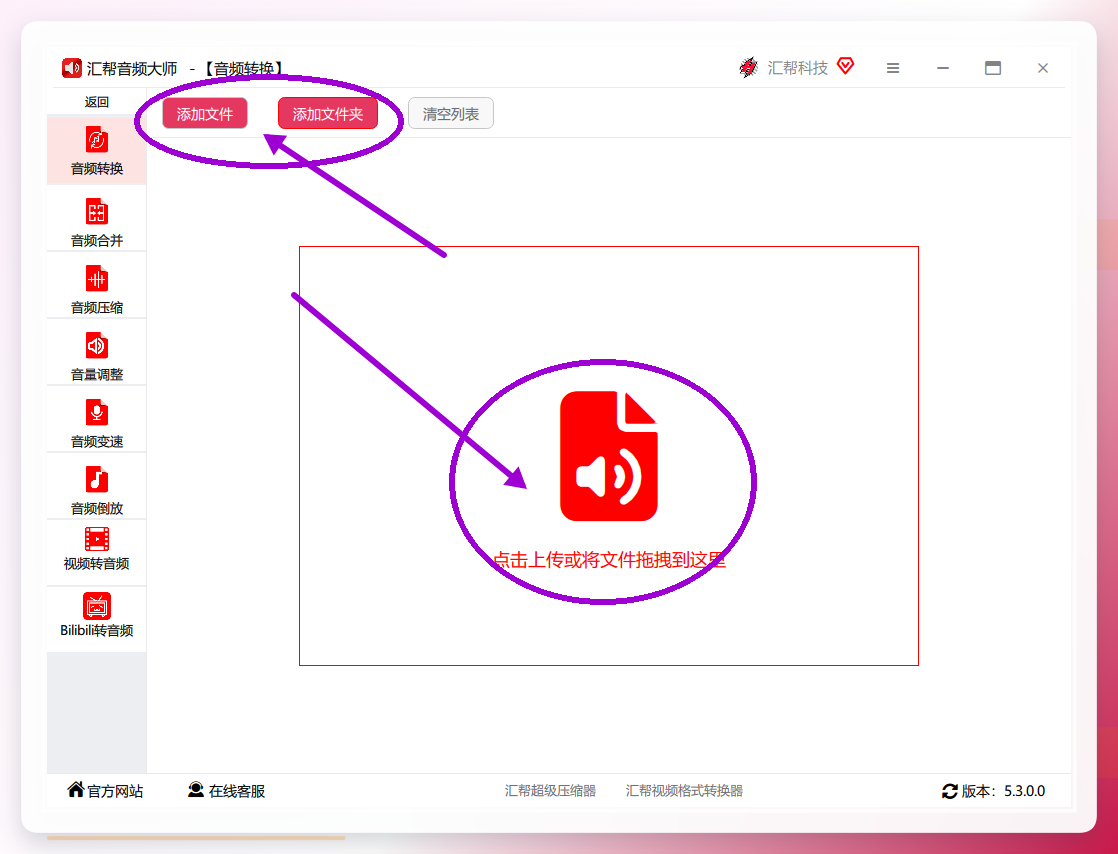Open the 汇帮视频格式转换器 link

(684, 791)
